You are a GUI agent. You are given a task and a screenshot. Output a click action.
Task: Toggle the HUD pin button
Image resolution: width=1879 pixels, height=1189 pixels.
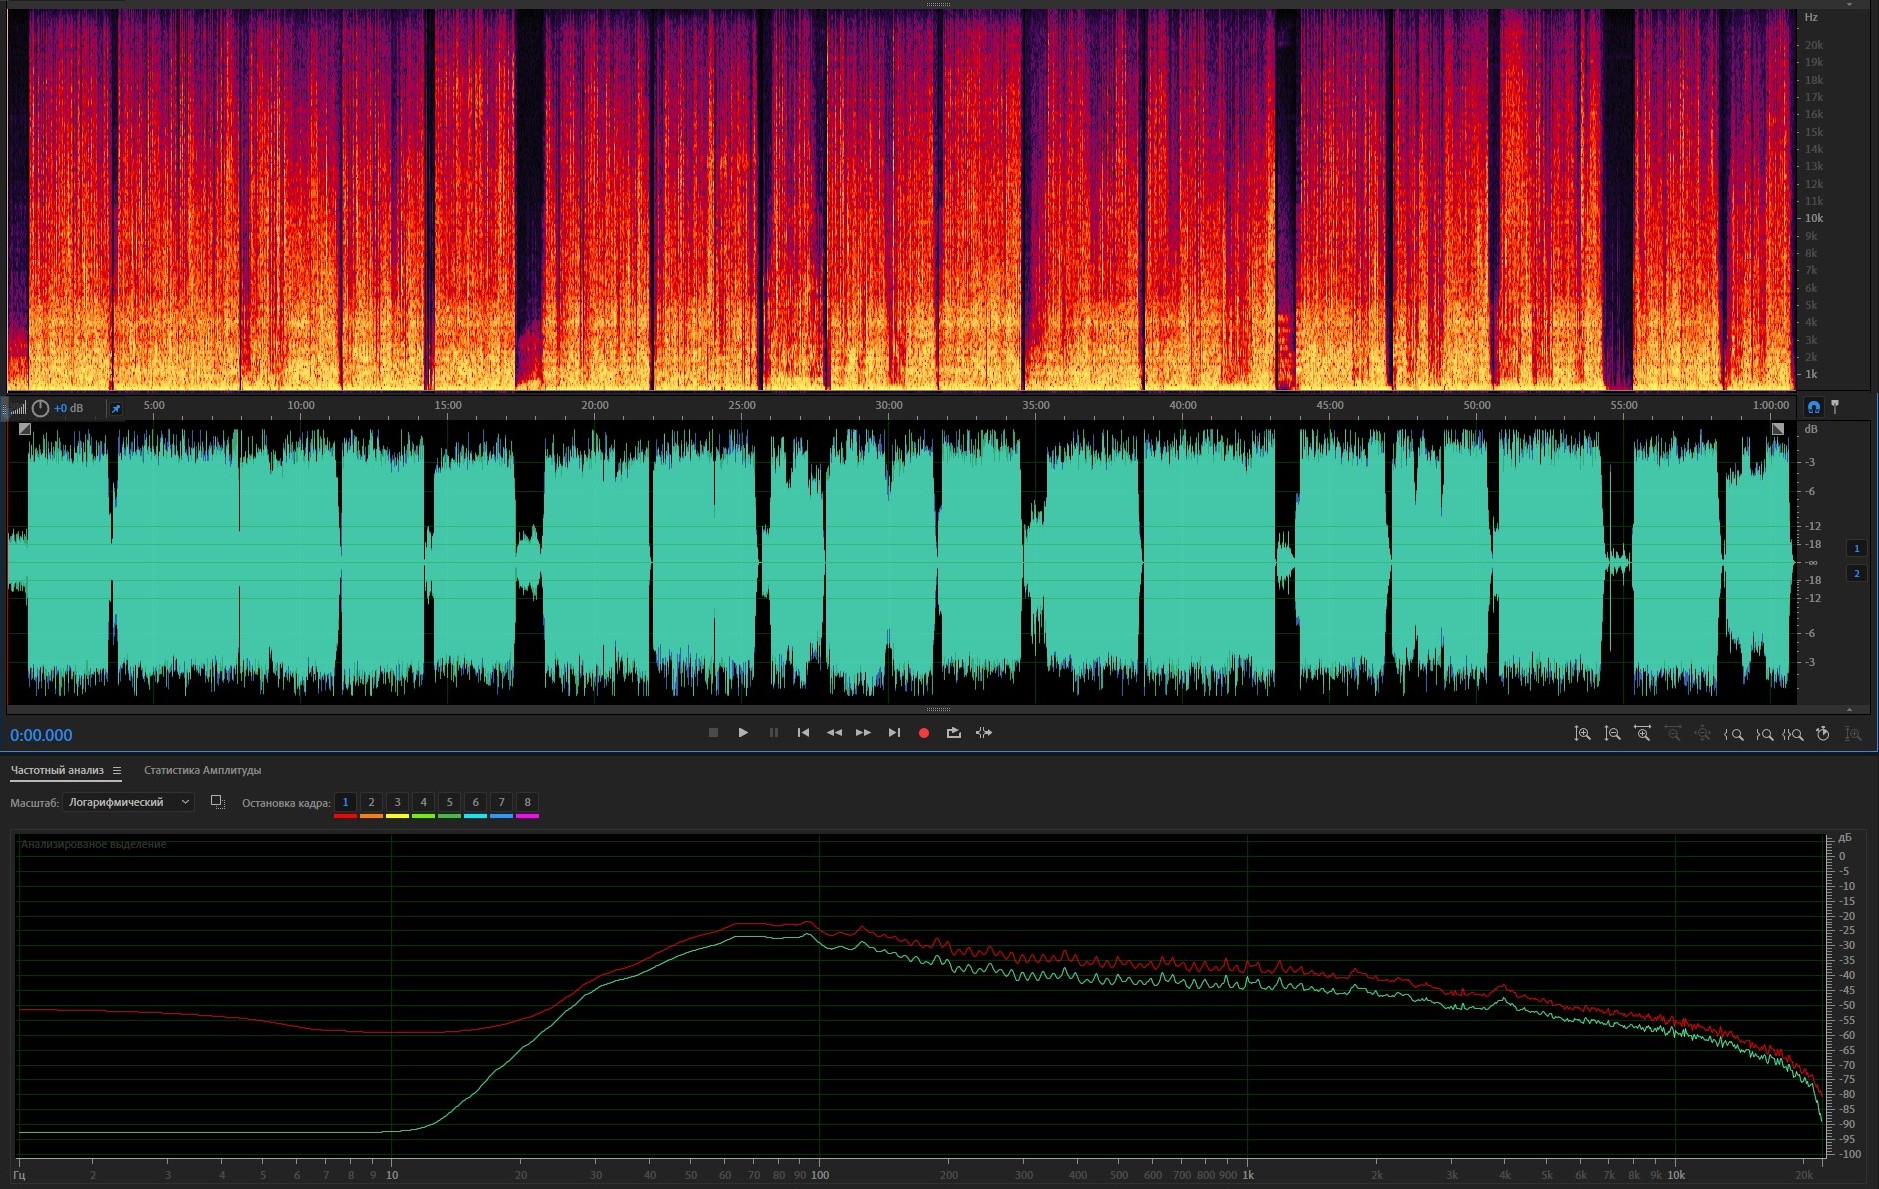pos(116,408)
